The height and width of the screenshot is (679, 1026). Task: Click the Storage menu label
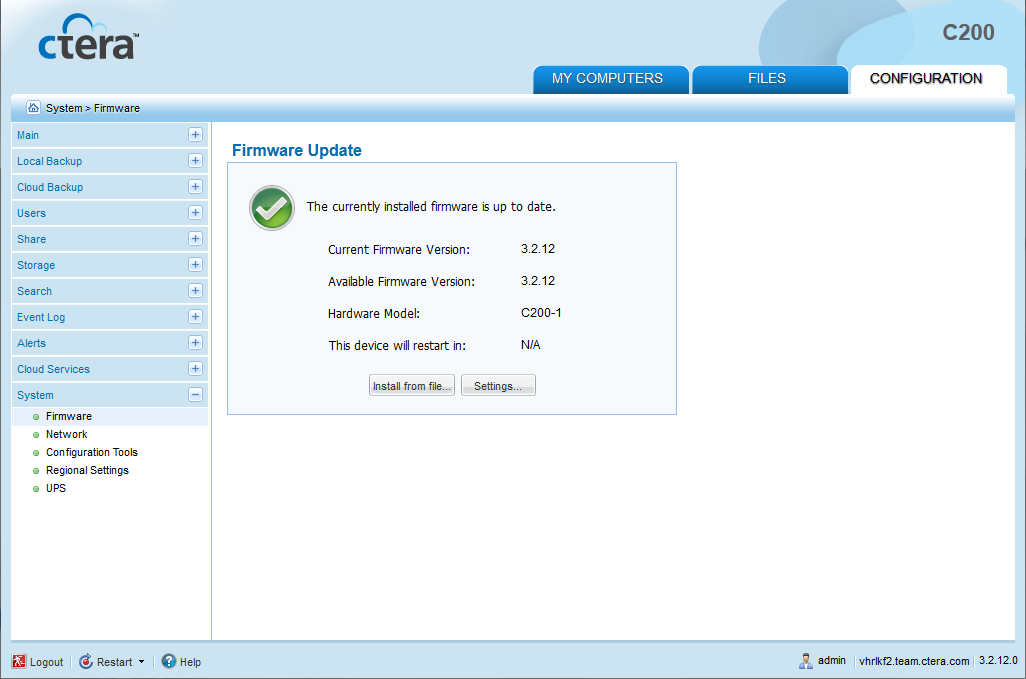tap(36, 266)
